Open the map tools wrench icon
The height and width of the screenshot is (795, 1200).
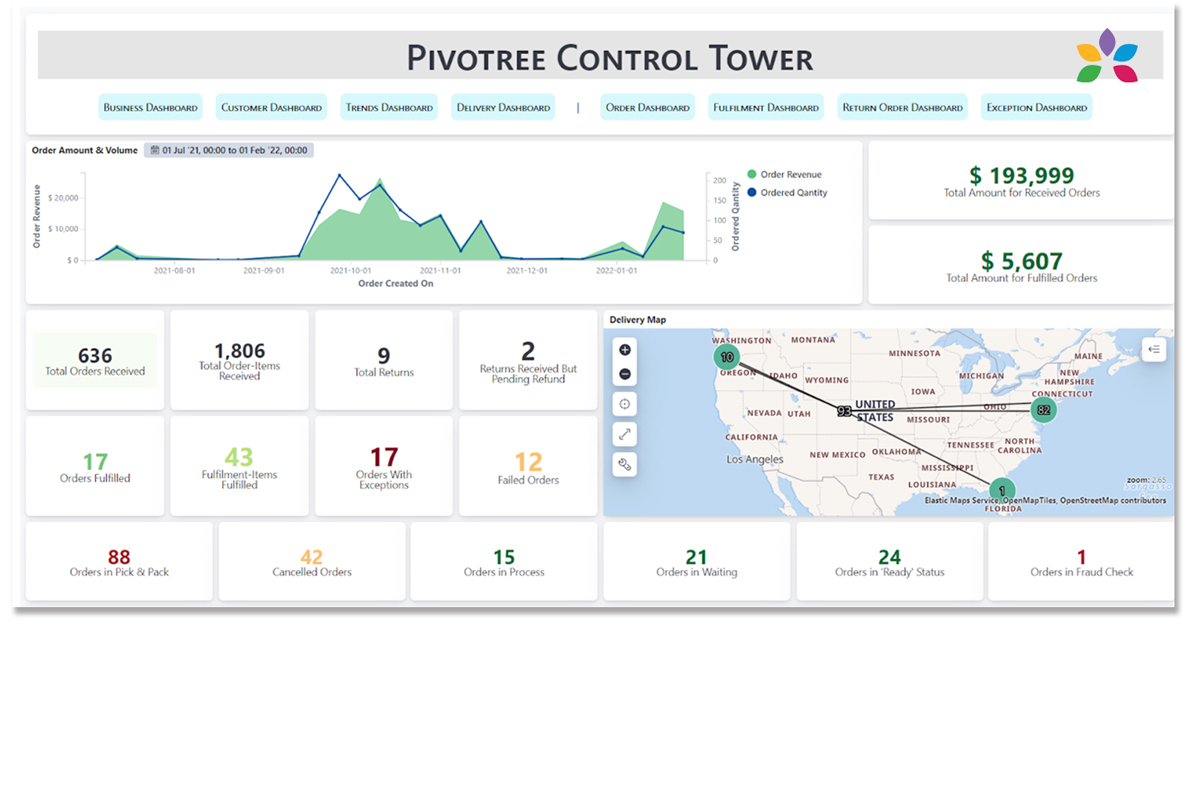(625, 464)
